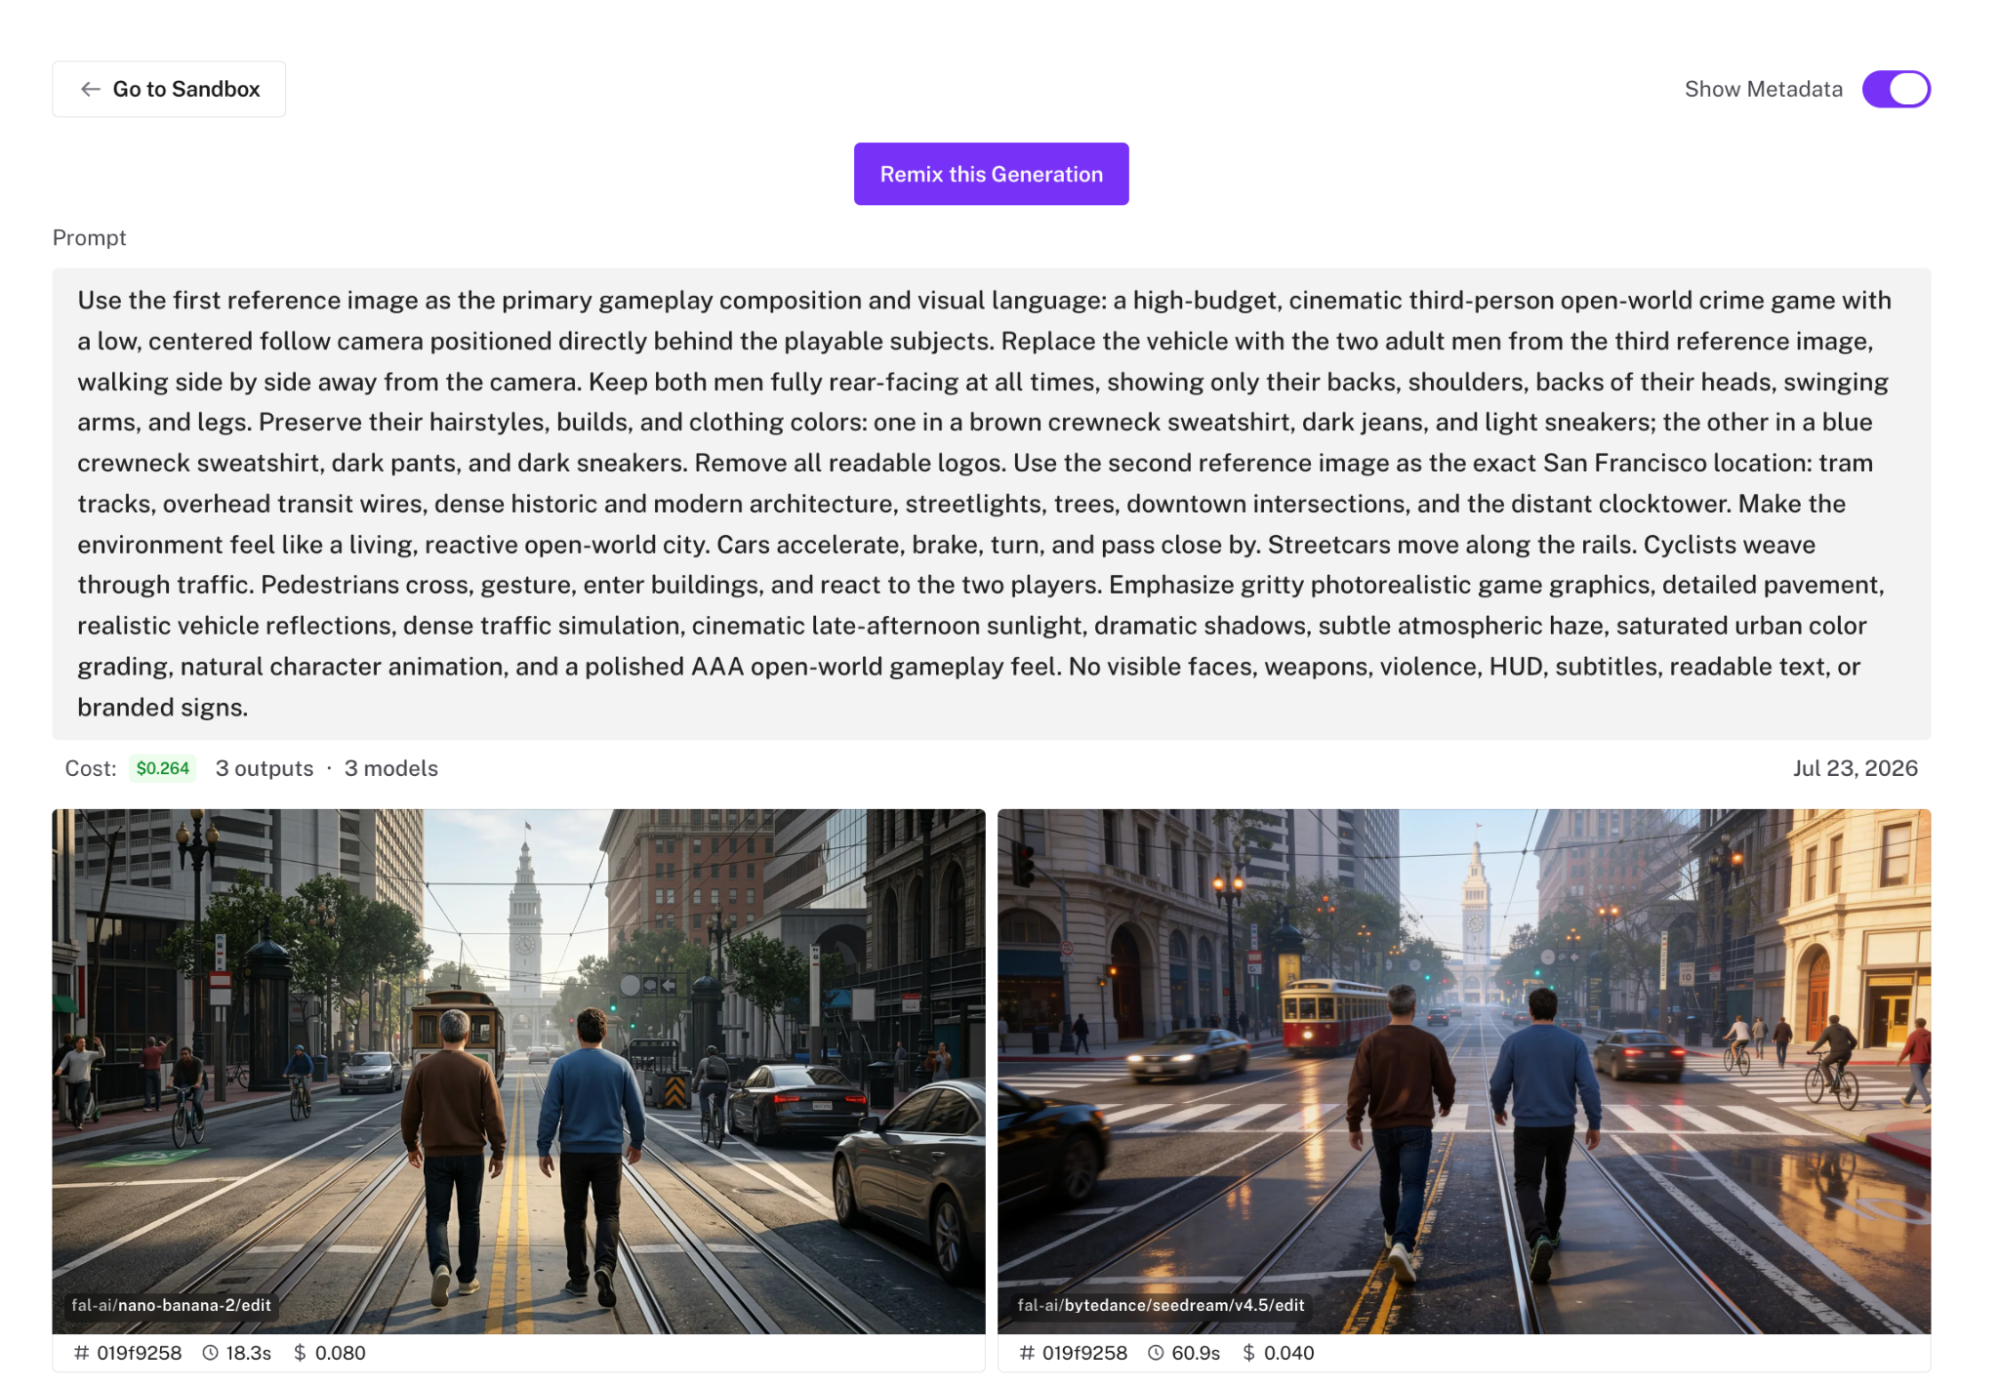Click hash icon under seedream image
1999x1384 pixels.
[x=1026, y=1352]
